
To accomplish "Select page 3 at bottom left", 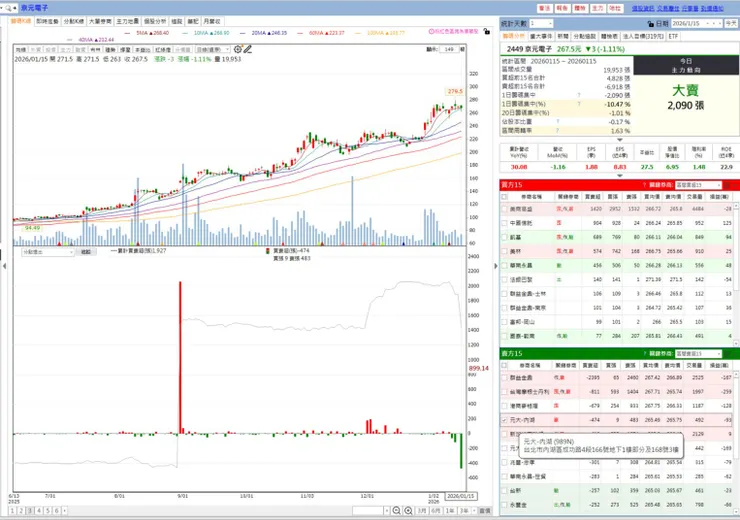I will click(x=30, y=511).
